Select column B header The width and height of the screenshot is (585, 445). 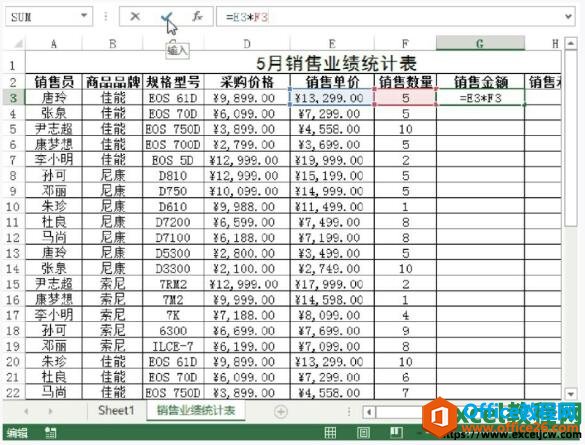(112, 44)
